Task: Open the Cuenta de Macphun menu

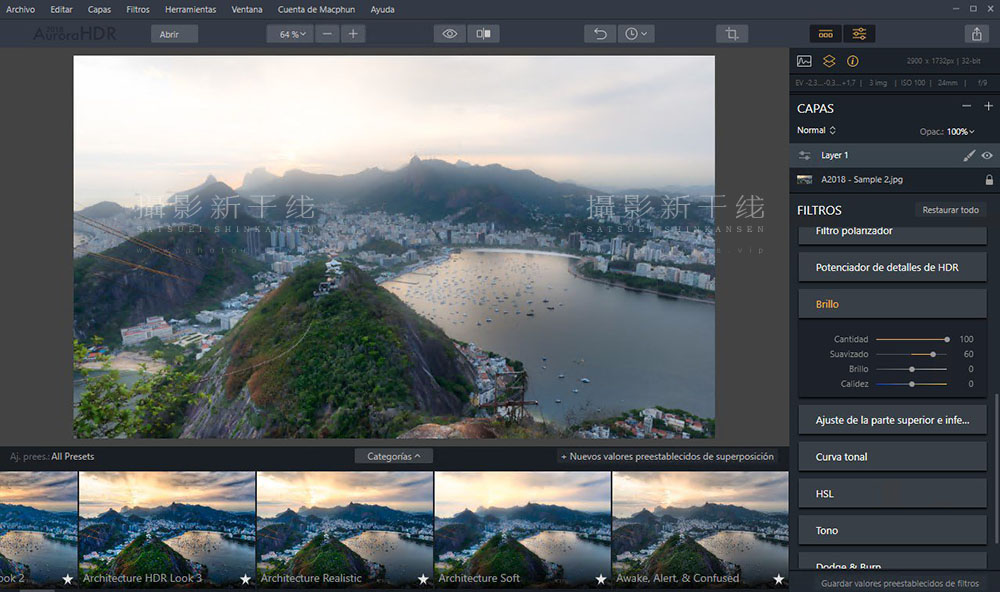Action: 316,10
